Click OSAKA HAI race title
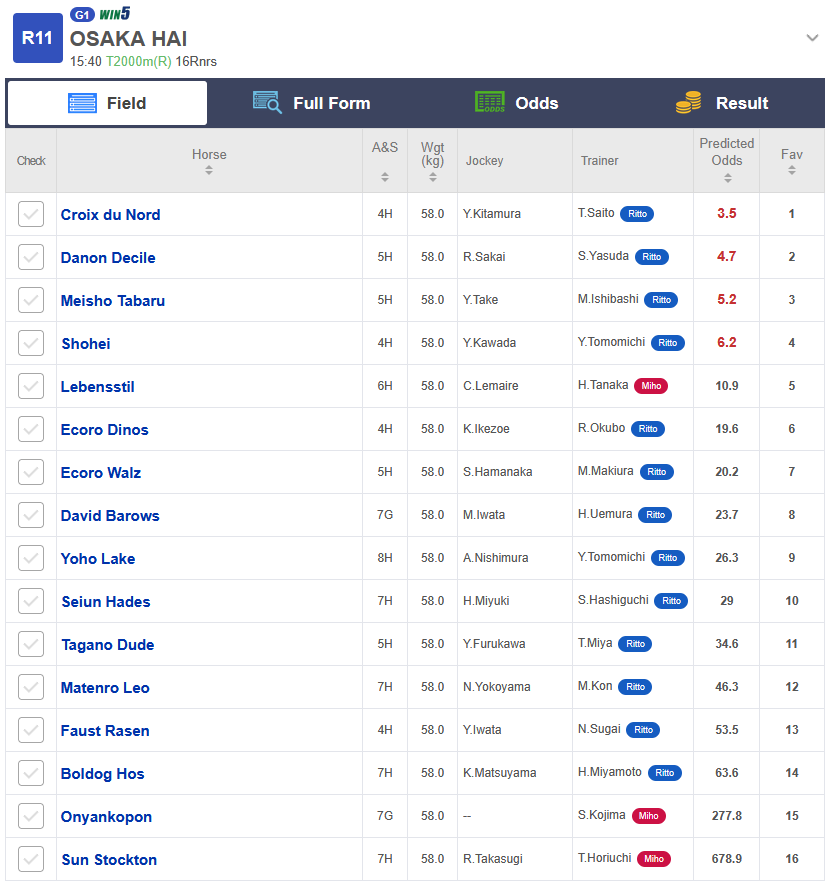838x890 pixels. 128,39
